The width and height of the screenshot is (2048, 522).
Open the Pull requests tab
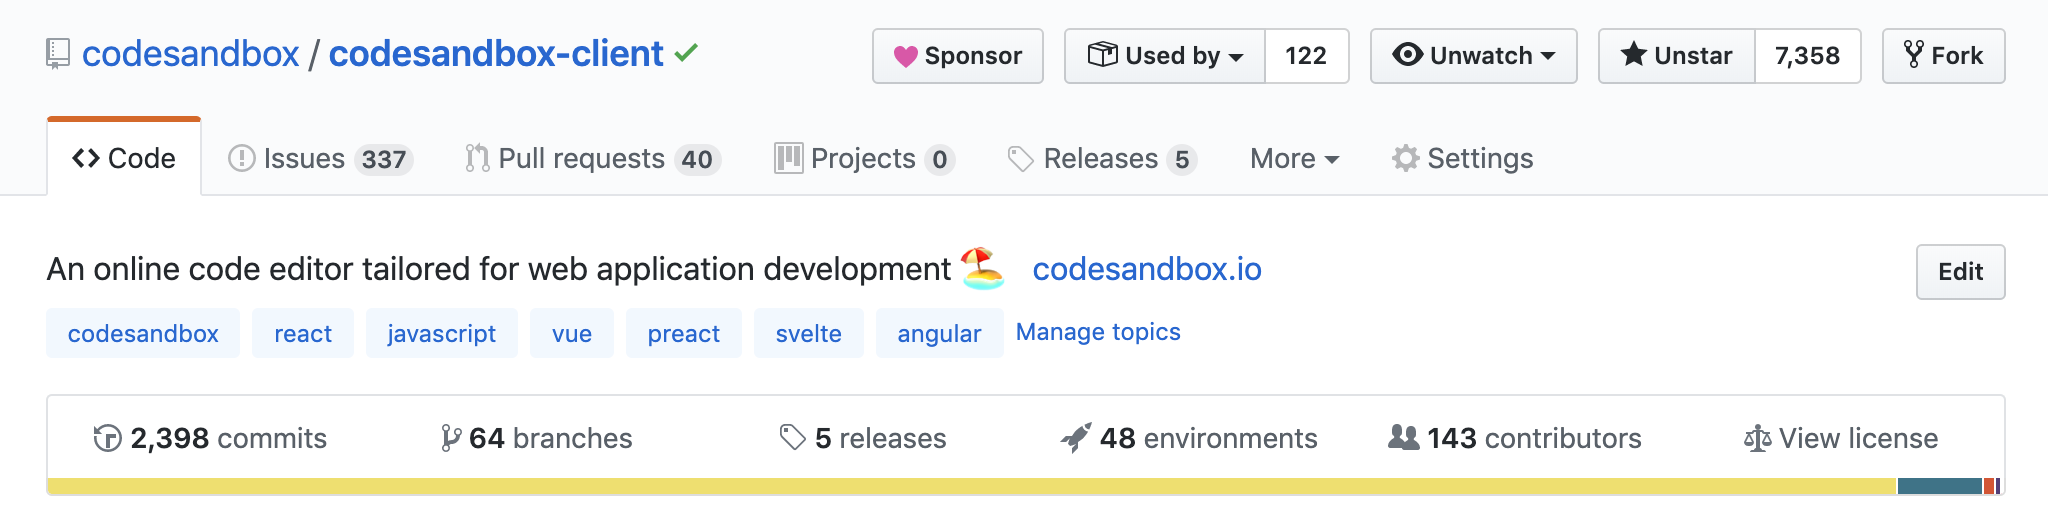592,158
